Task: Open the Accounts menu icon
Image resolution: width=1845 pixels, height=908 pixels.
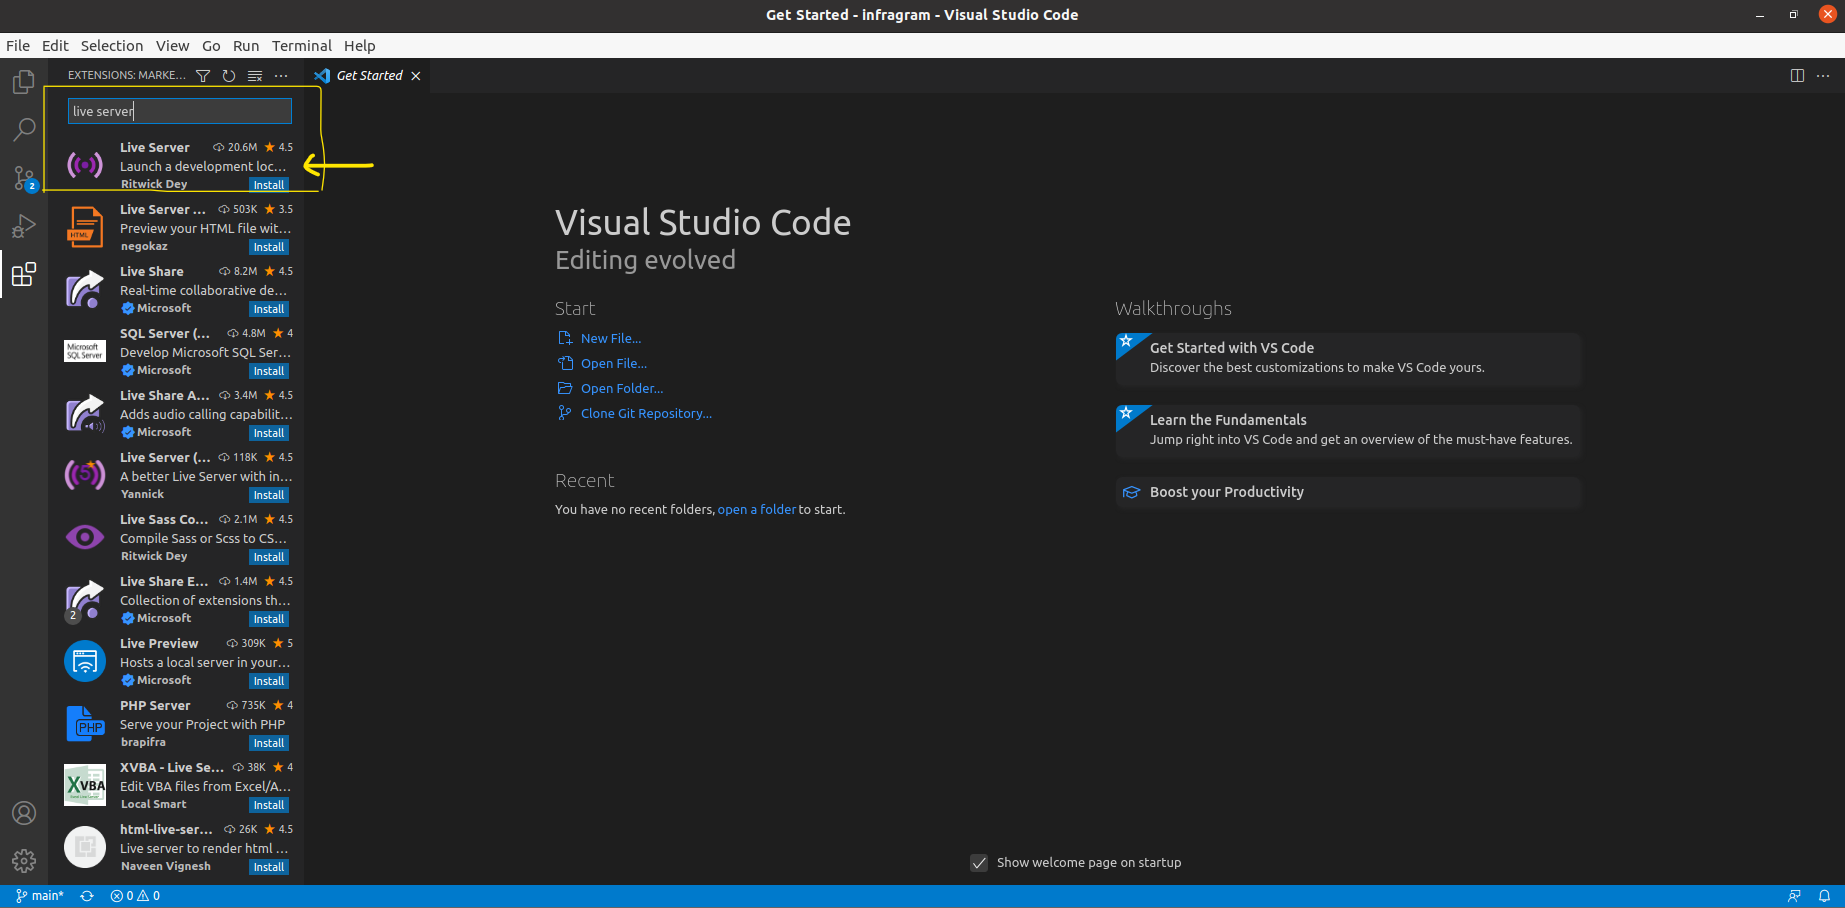Action: click(x=24, y=813)
